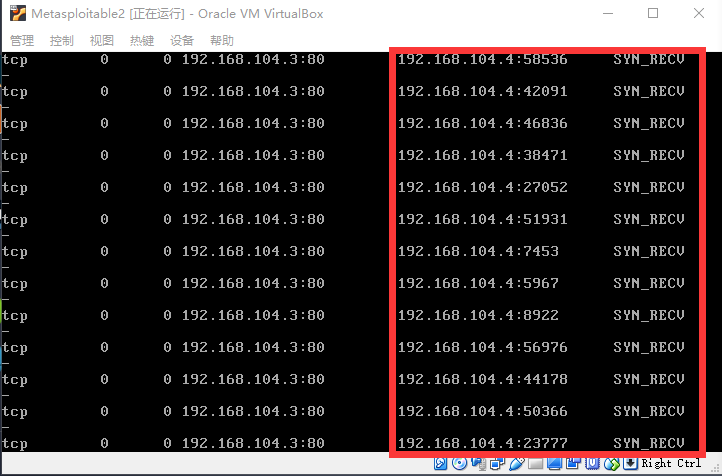
Task: Click foreign address 192.168.104.4:51931
Action: pyautogui.click(x=483, y=219)
